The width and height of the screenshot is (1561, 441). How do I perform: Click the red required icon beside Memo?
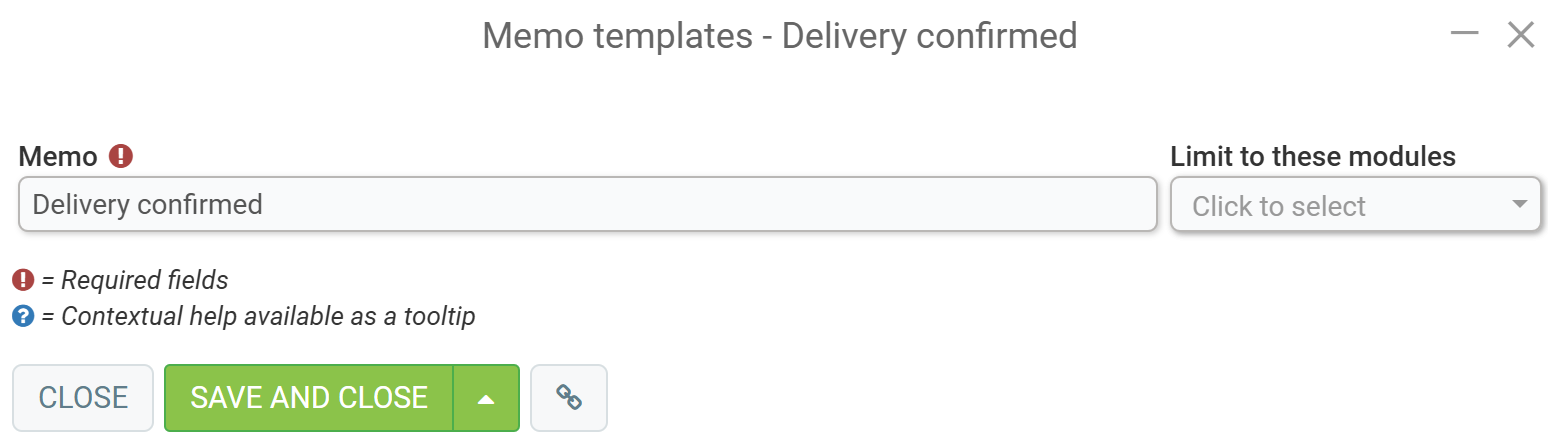click(121, 157)
